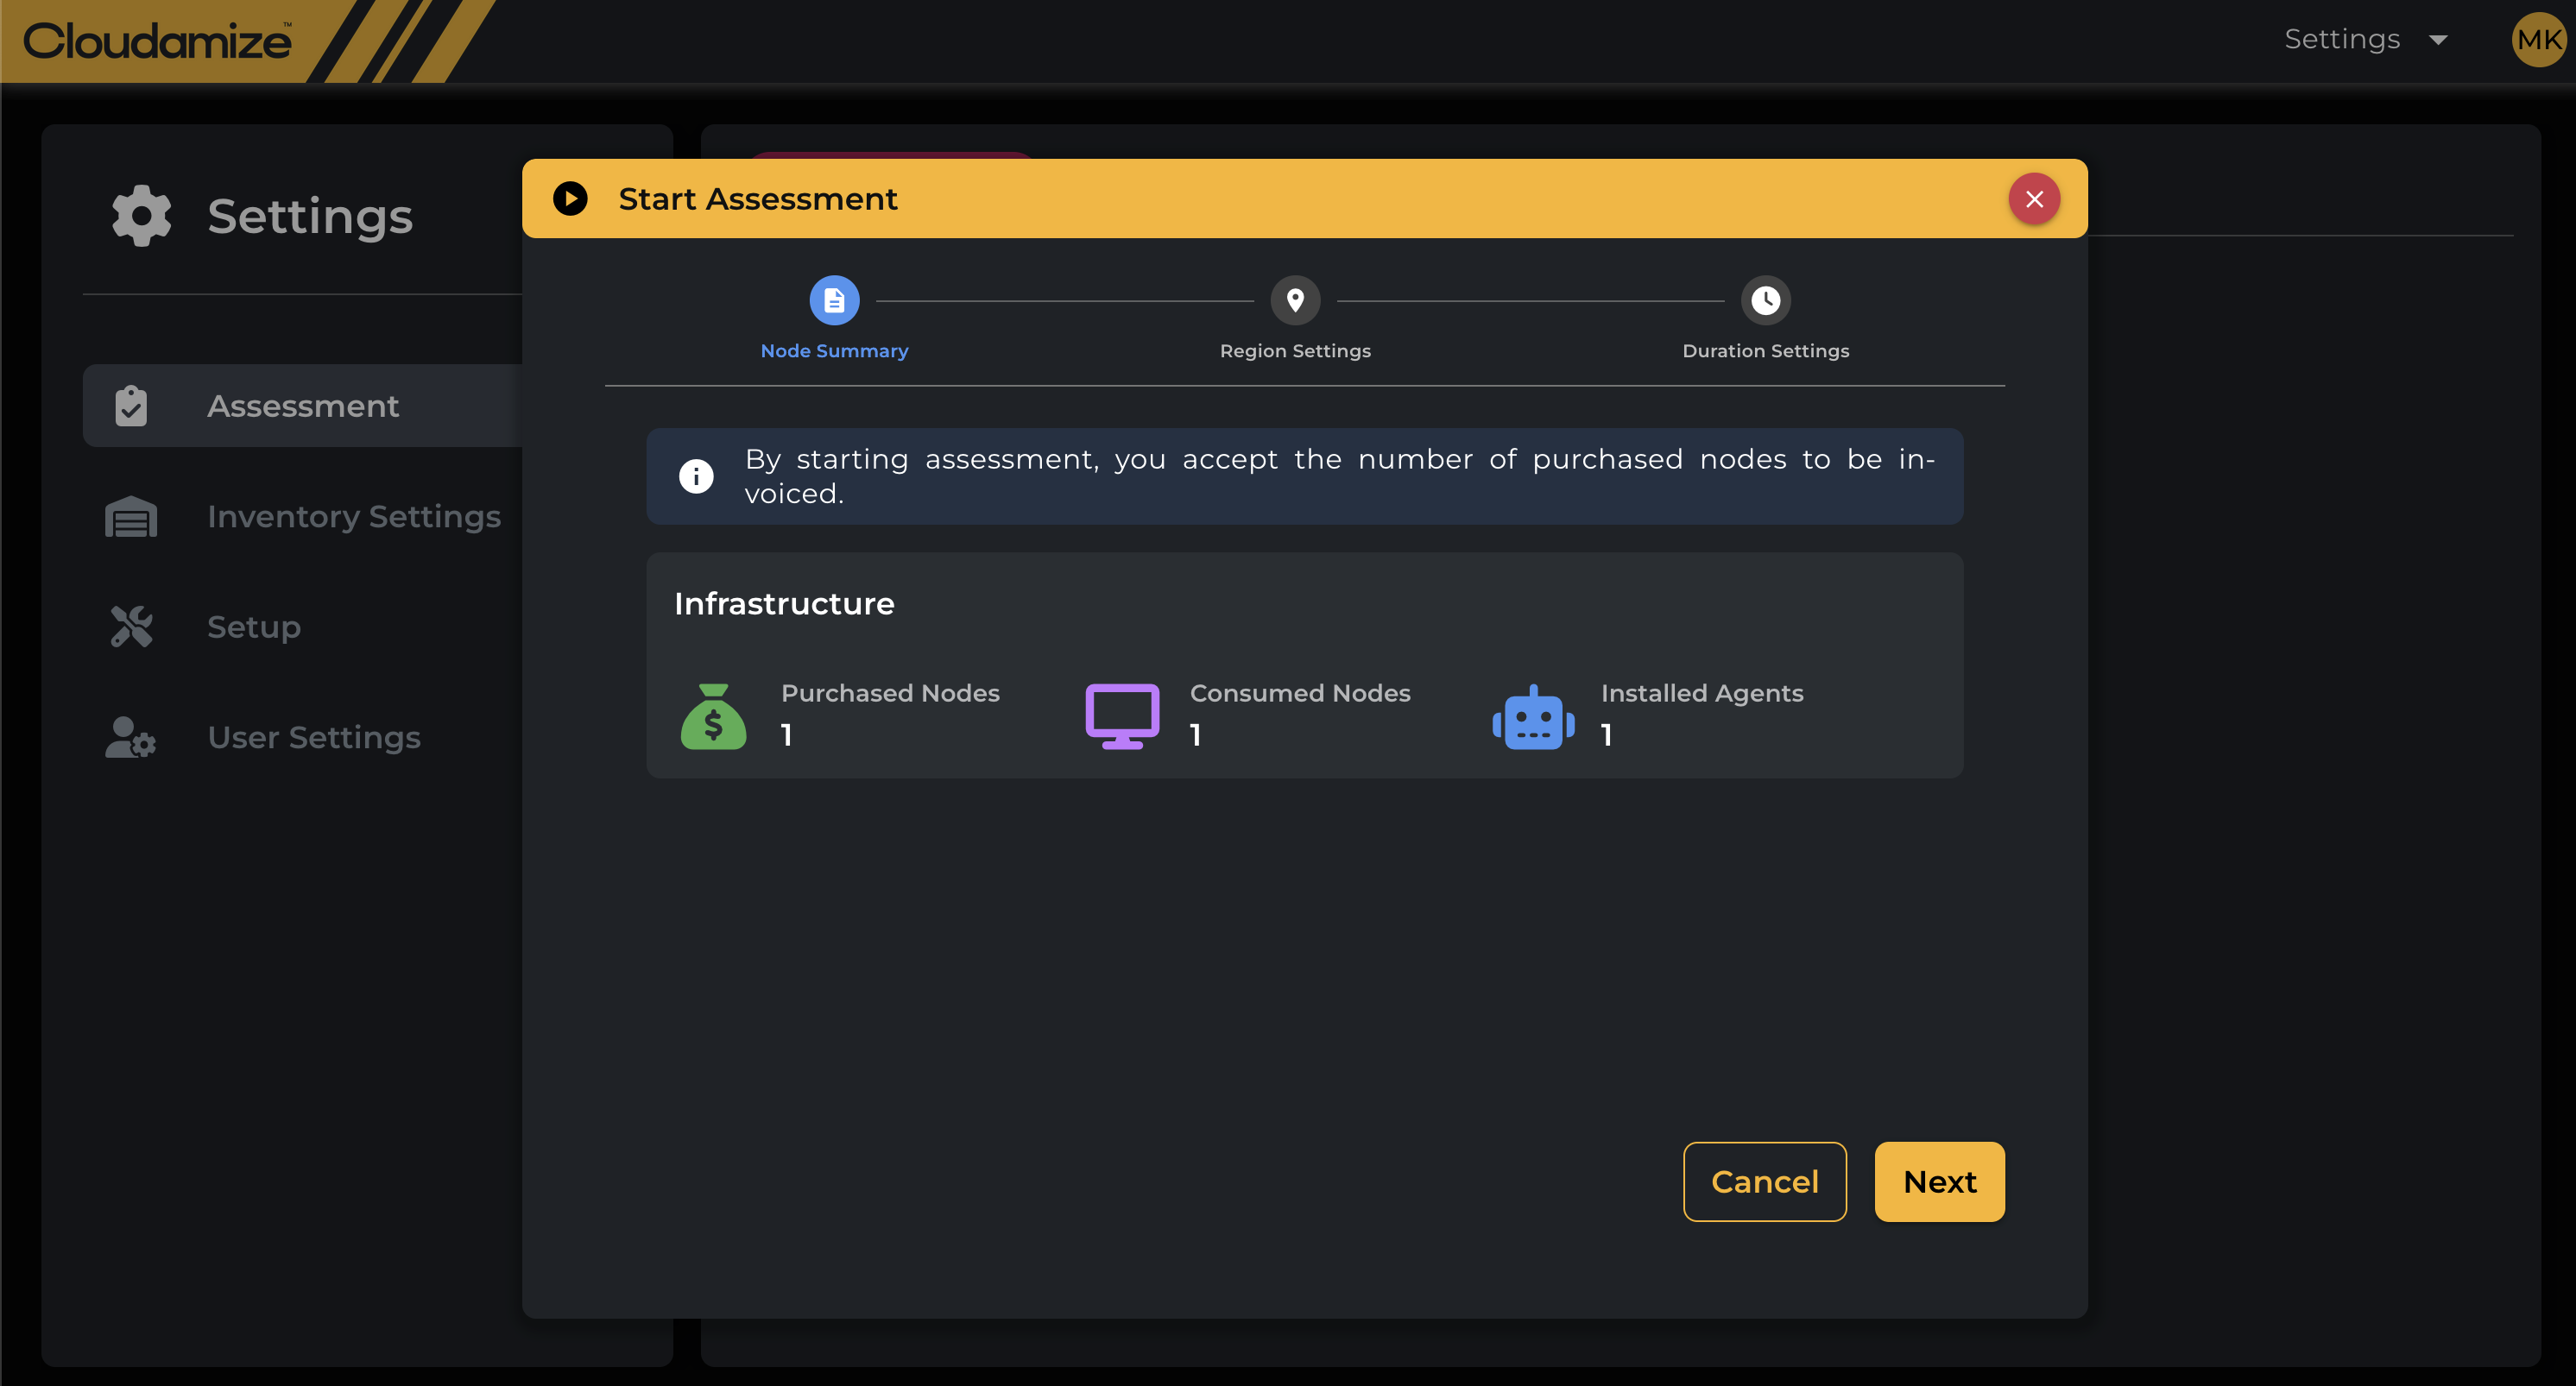2576x1386 pixels.
Task: Click the Setup tools icon
Action: click(131, 627)
